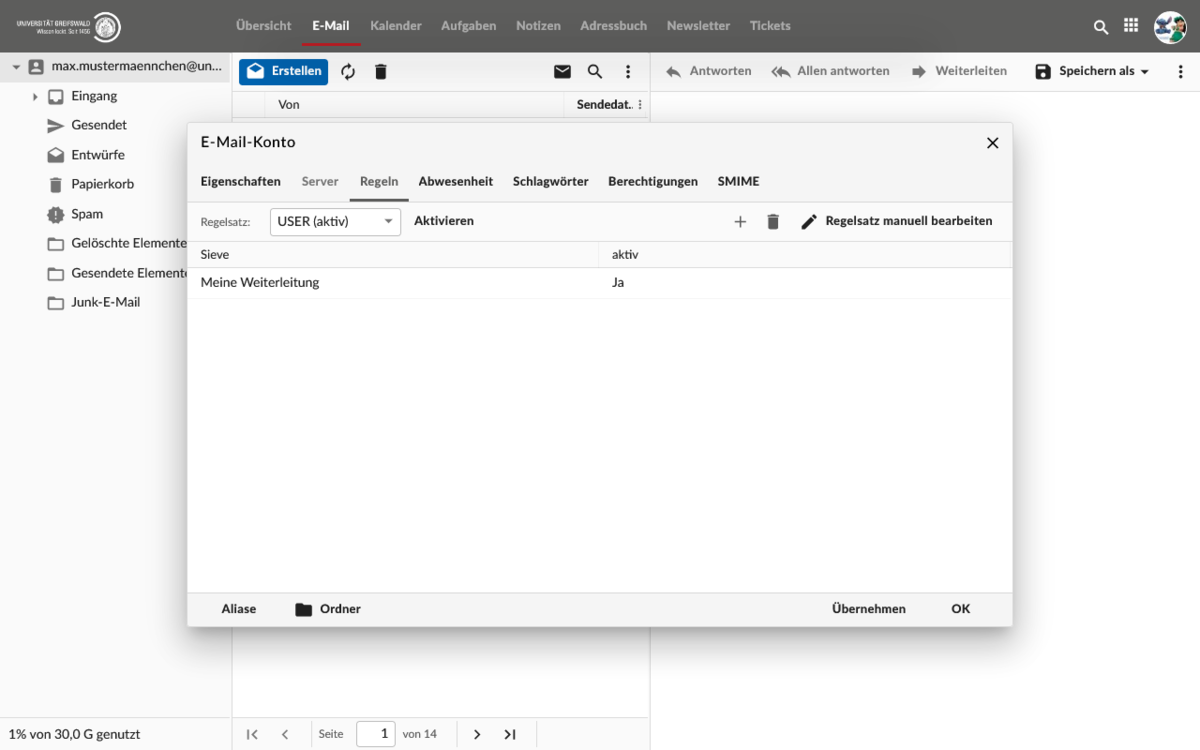Switch to the Abwesenheit tab
The width and height of the screenshot is (1200, 750).
click(455, 182)
